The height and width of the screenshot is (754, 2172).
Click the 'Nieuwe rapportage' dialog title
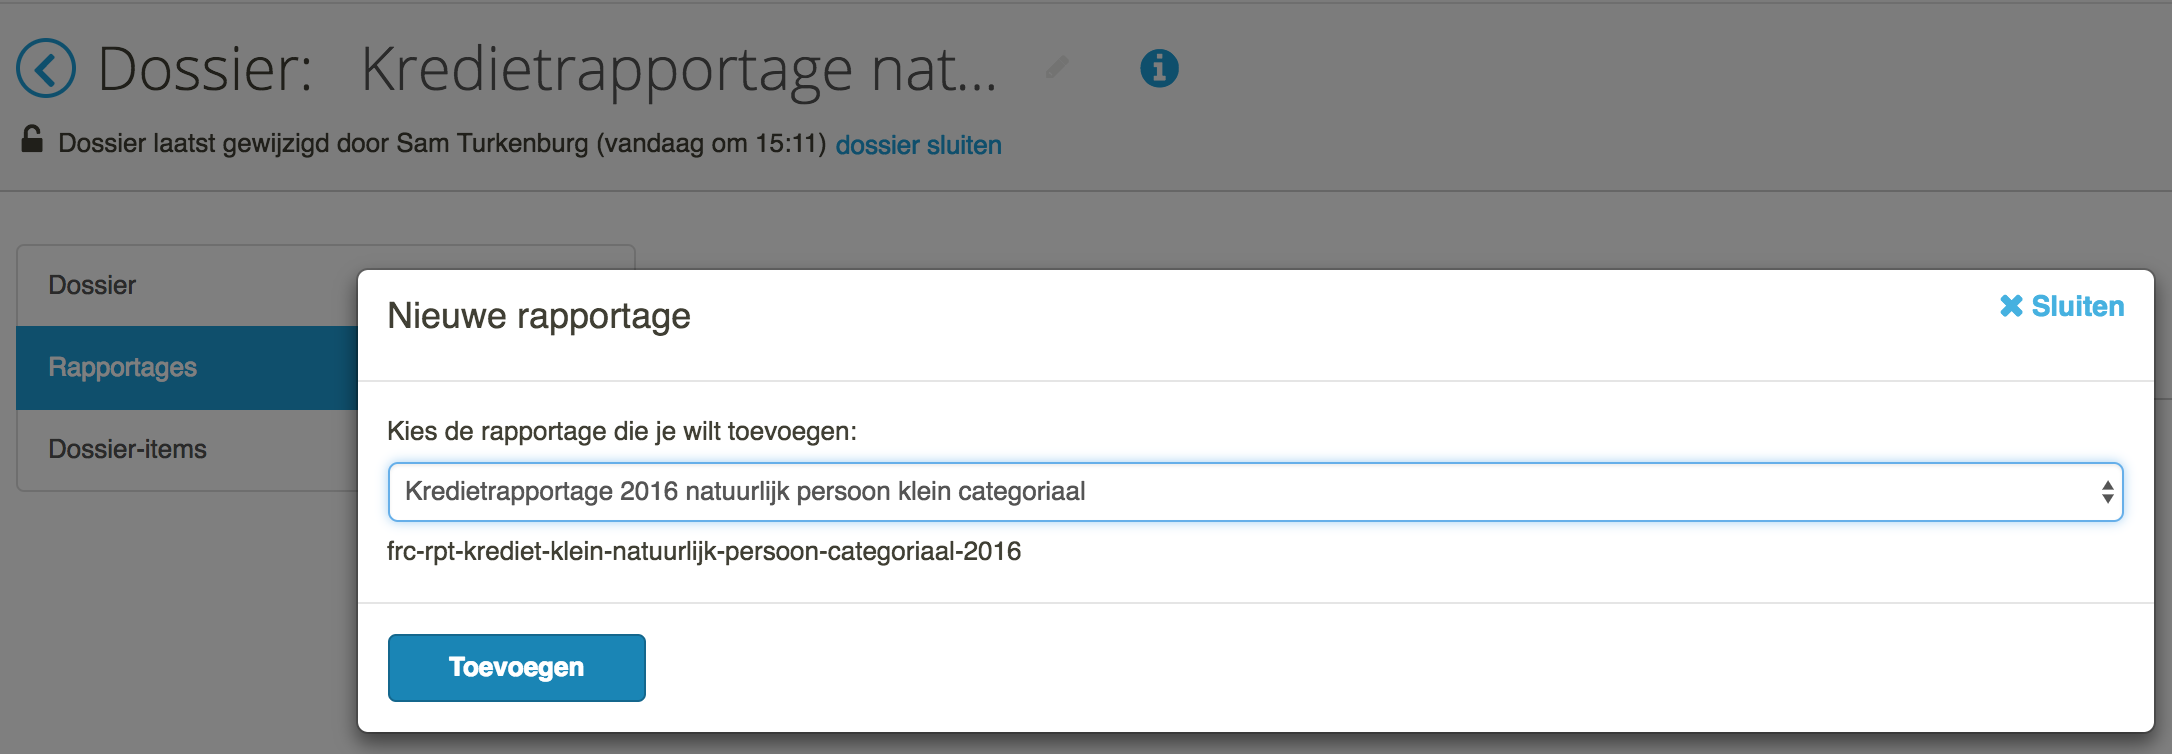[x=539, y=316]
